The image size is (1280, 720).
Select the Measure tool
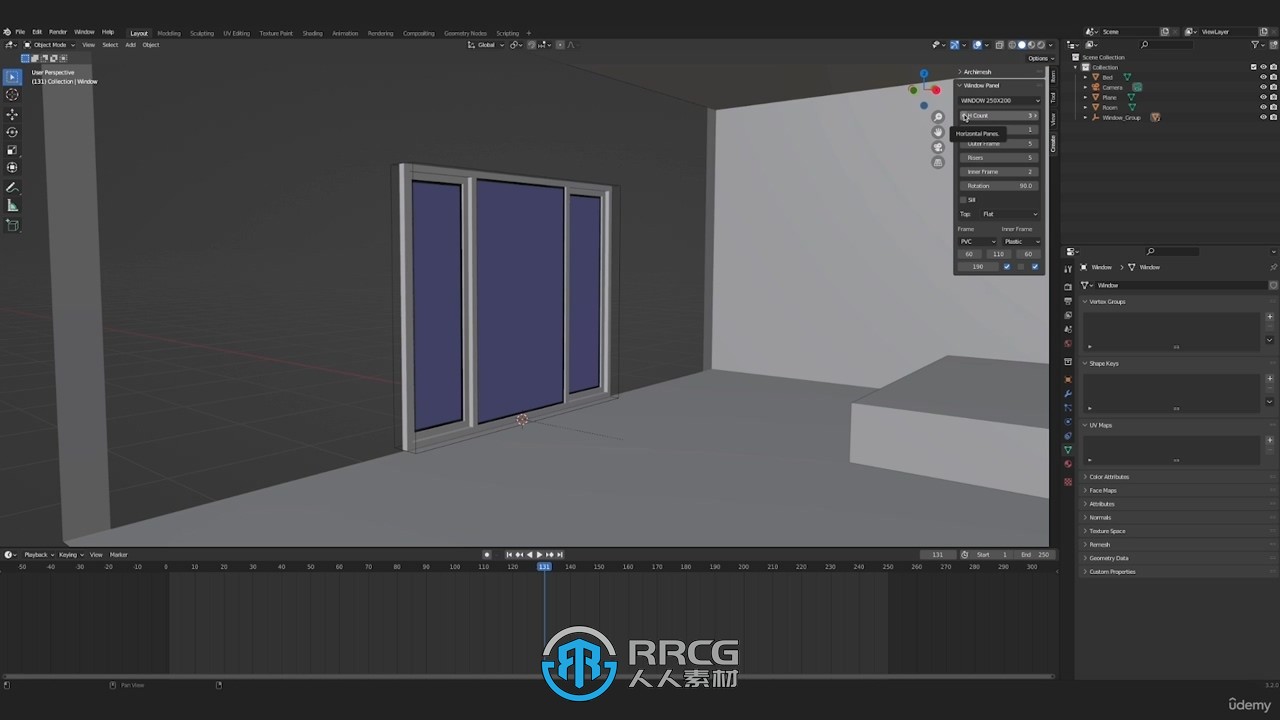pyautogui.click(x=12, y=206)
